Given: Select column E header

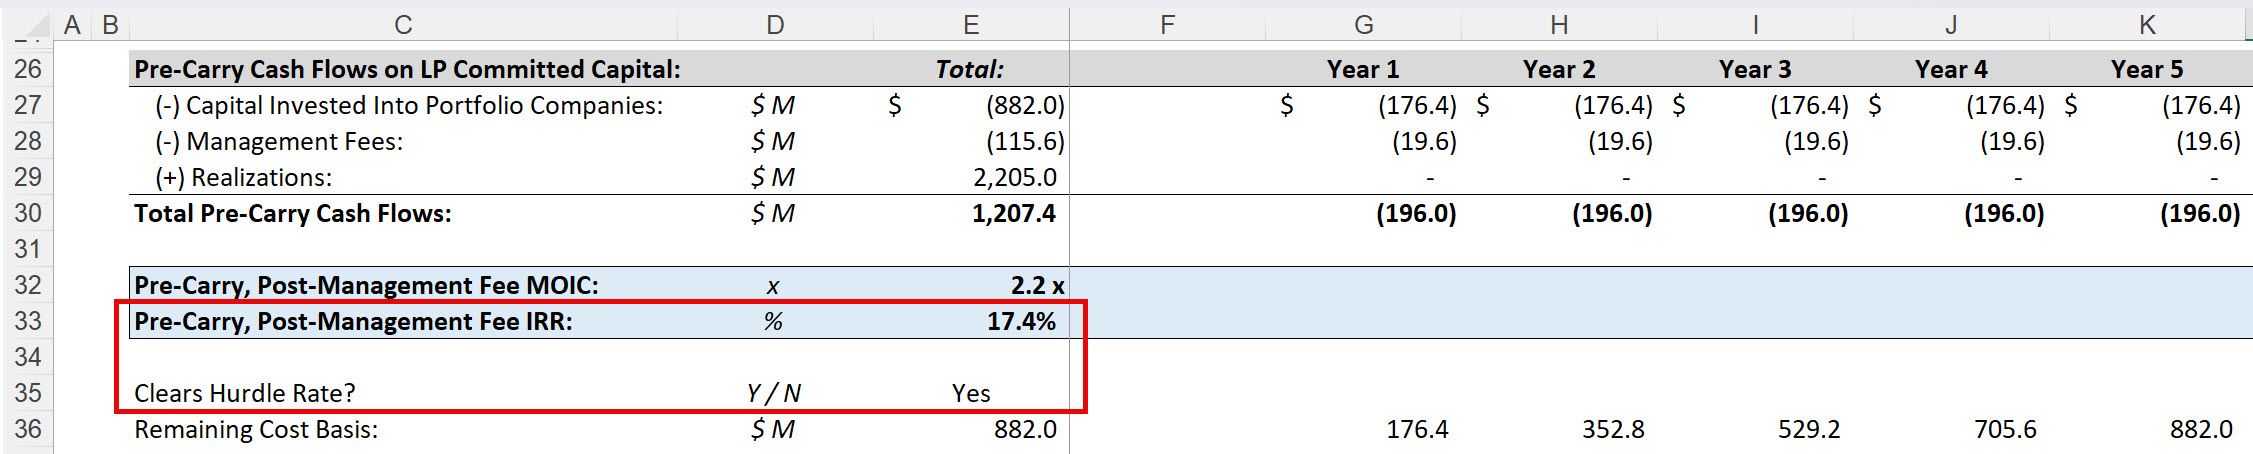Looking at the screenshot, I should coord(971,25).
